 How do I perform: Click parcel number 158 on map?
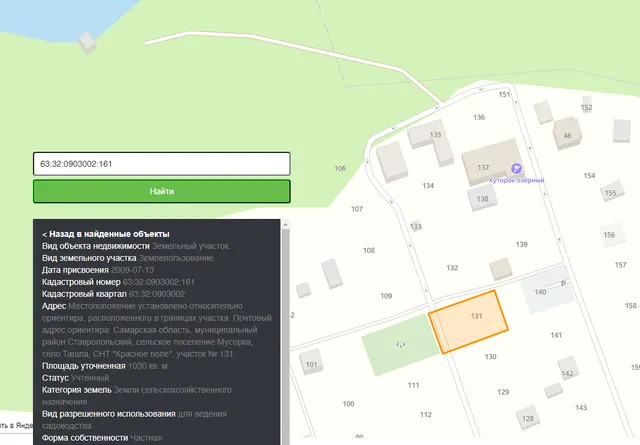pos(631,305)
